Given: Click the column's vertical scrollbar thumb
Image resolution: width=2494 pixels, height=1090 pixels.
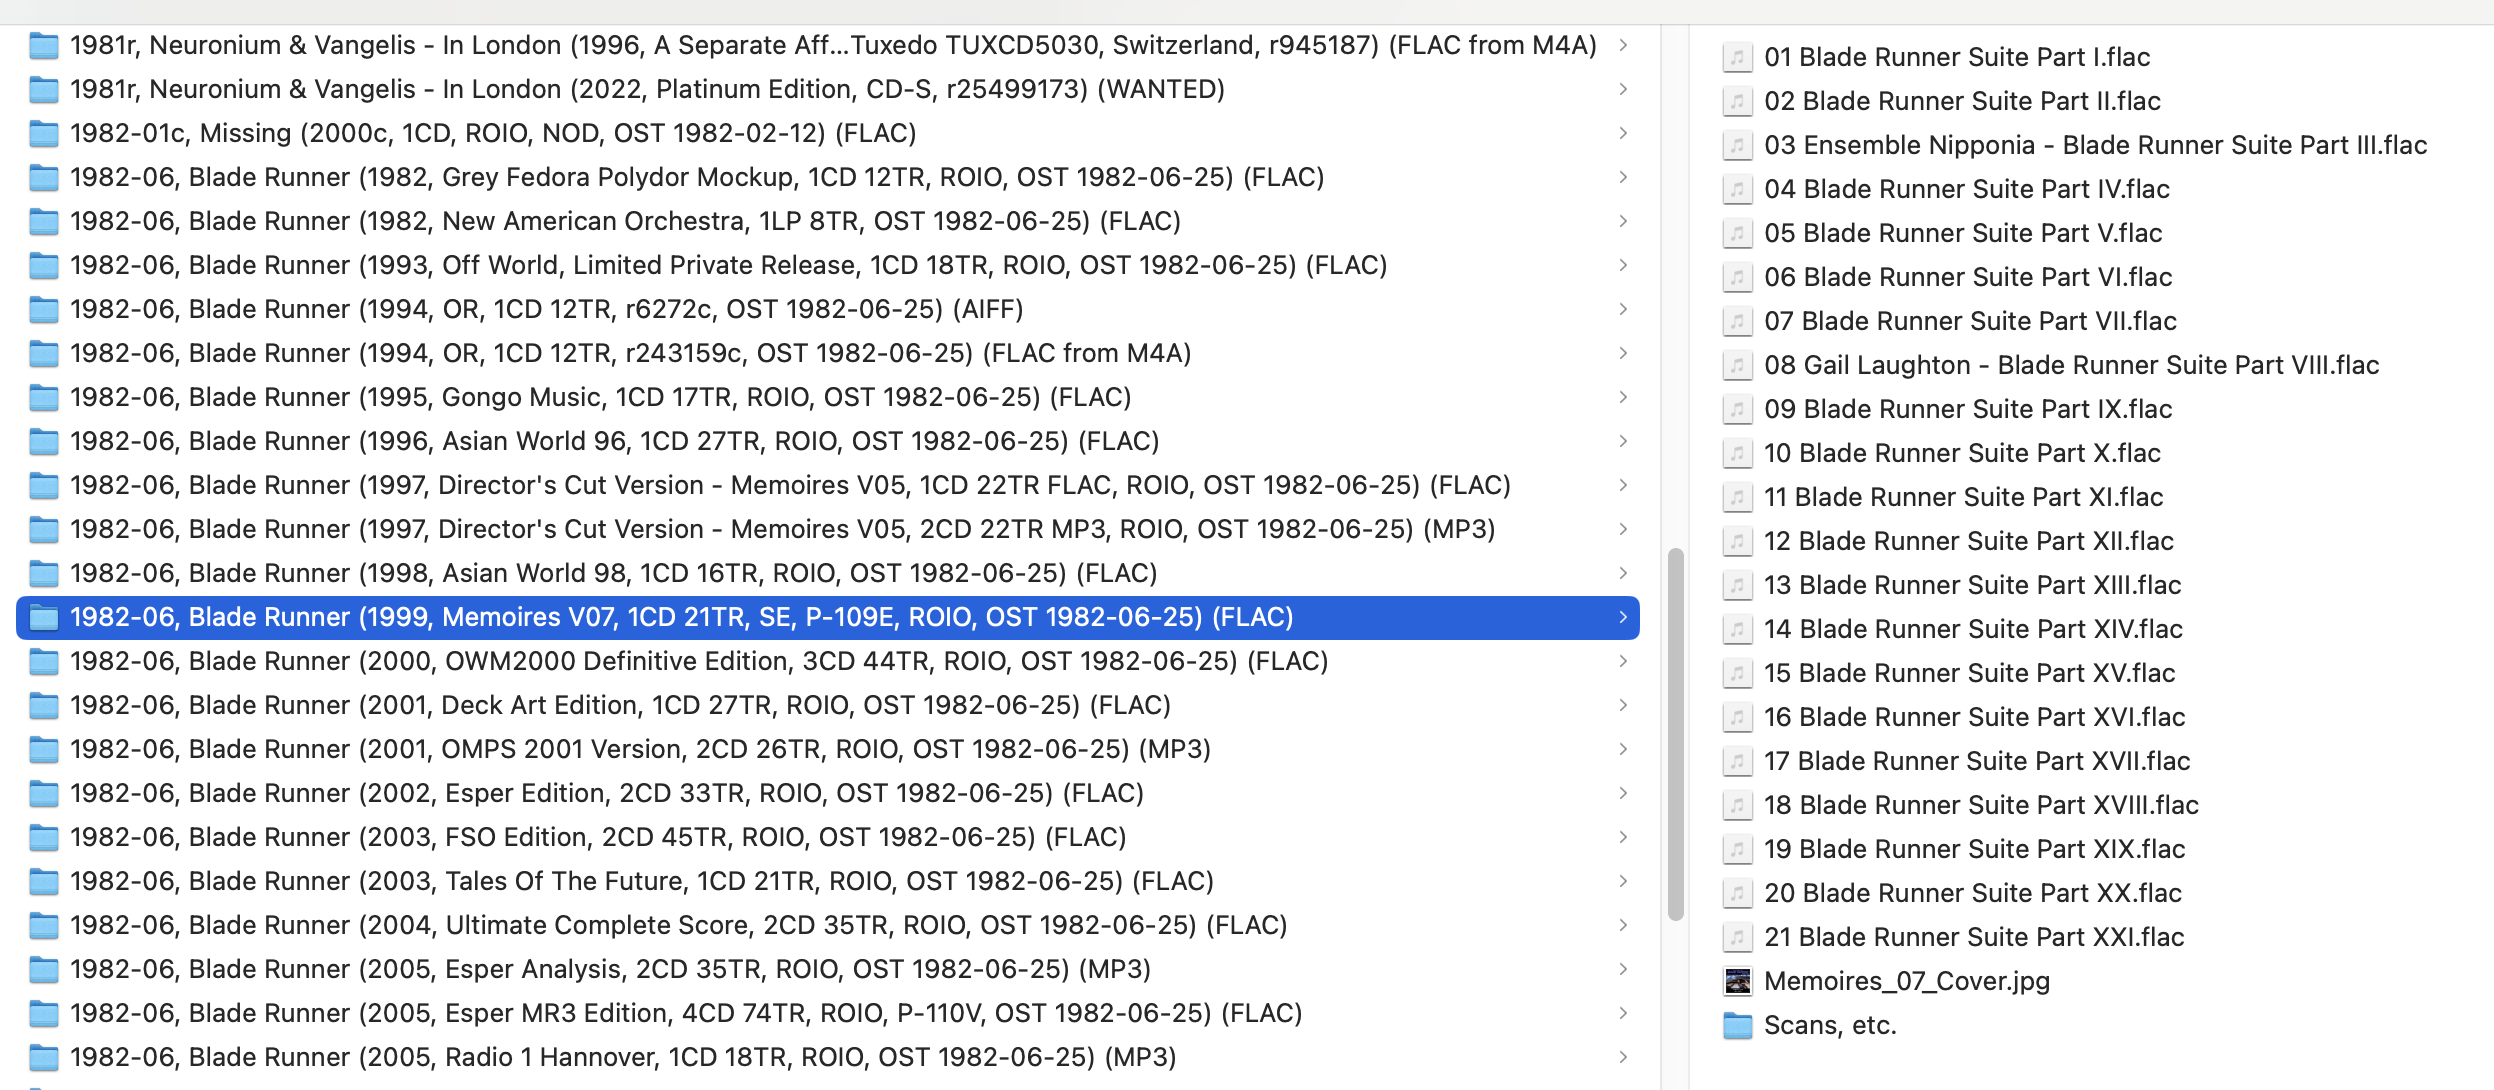Looking at the screenshot, I should coord(1676,733).
